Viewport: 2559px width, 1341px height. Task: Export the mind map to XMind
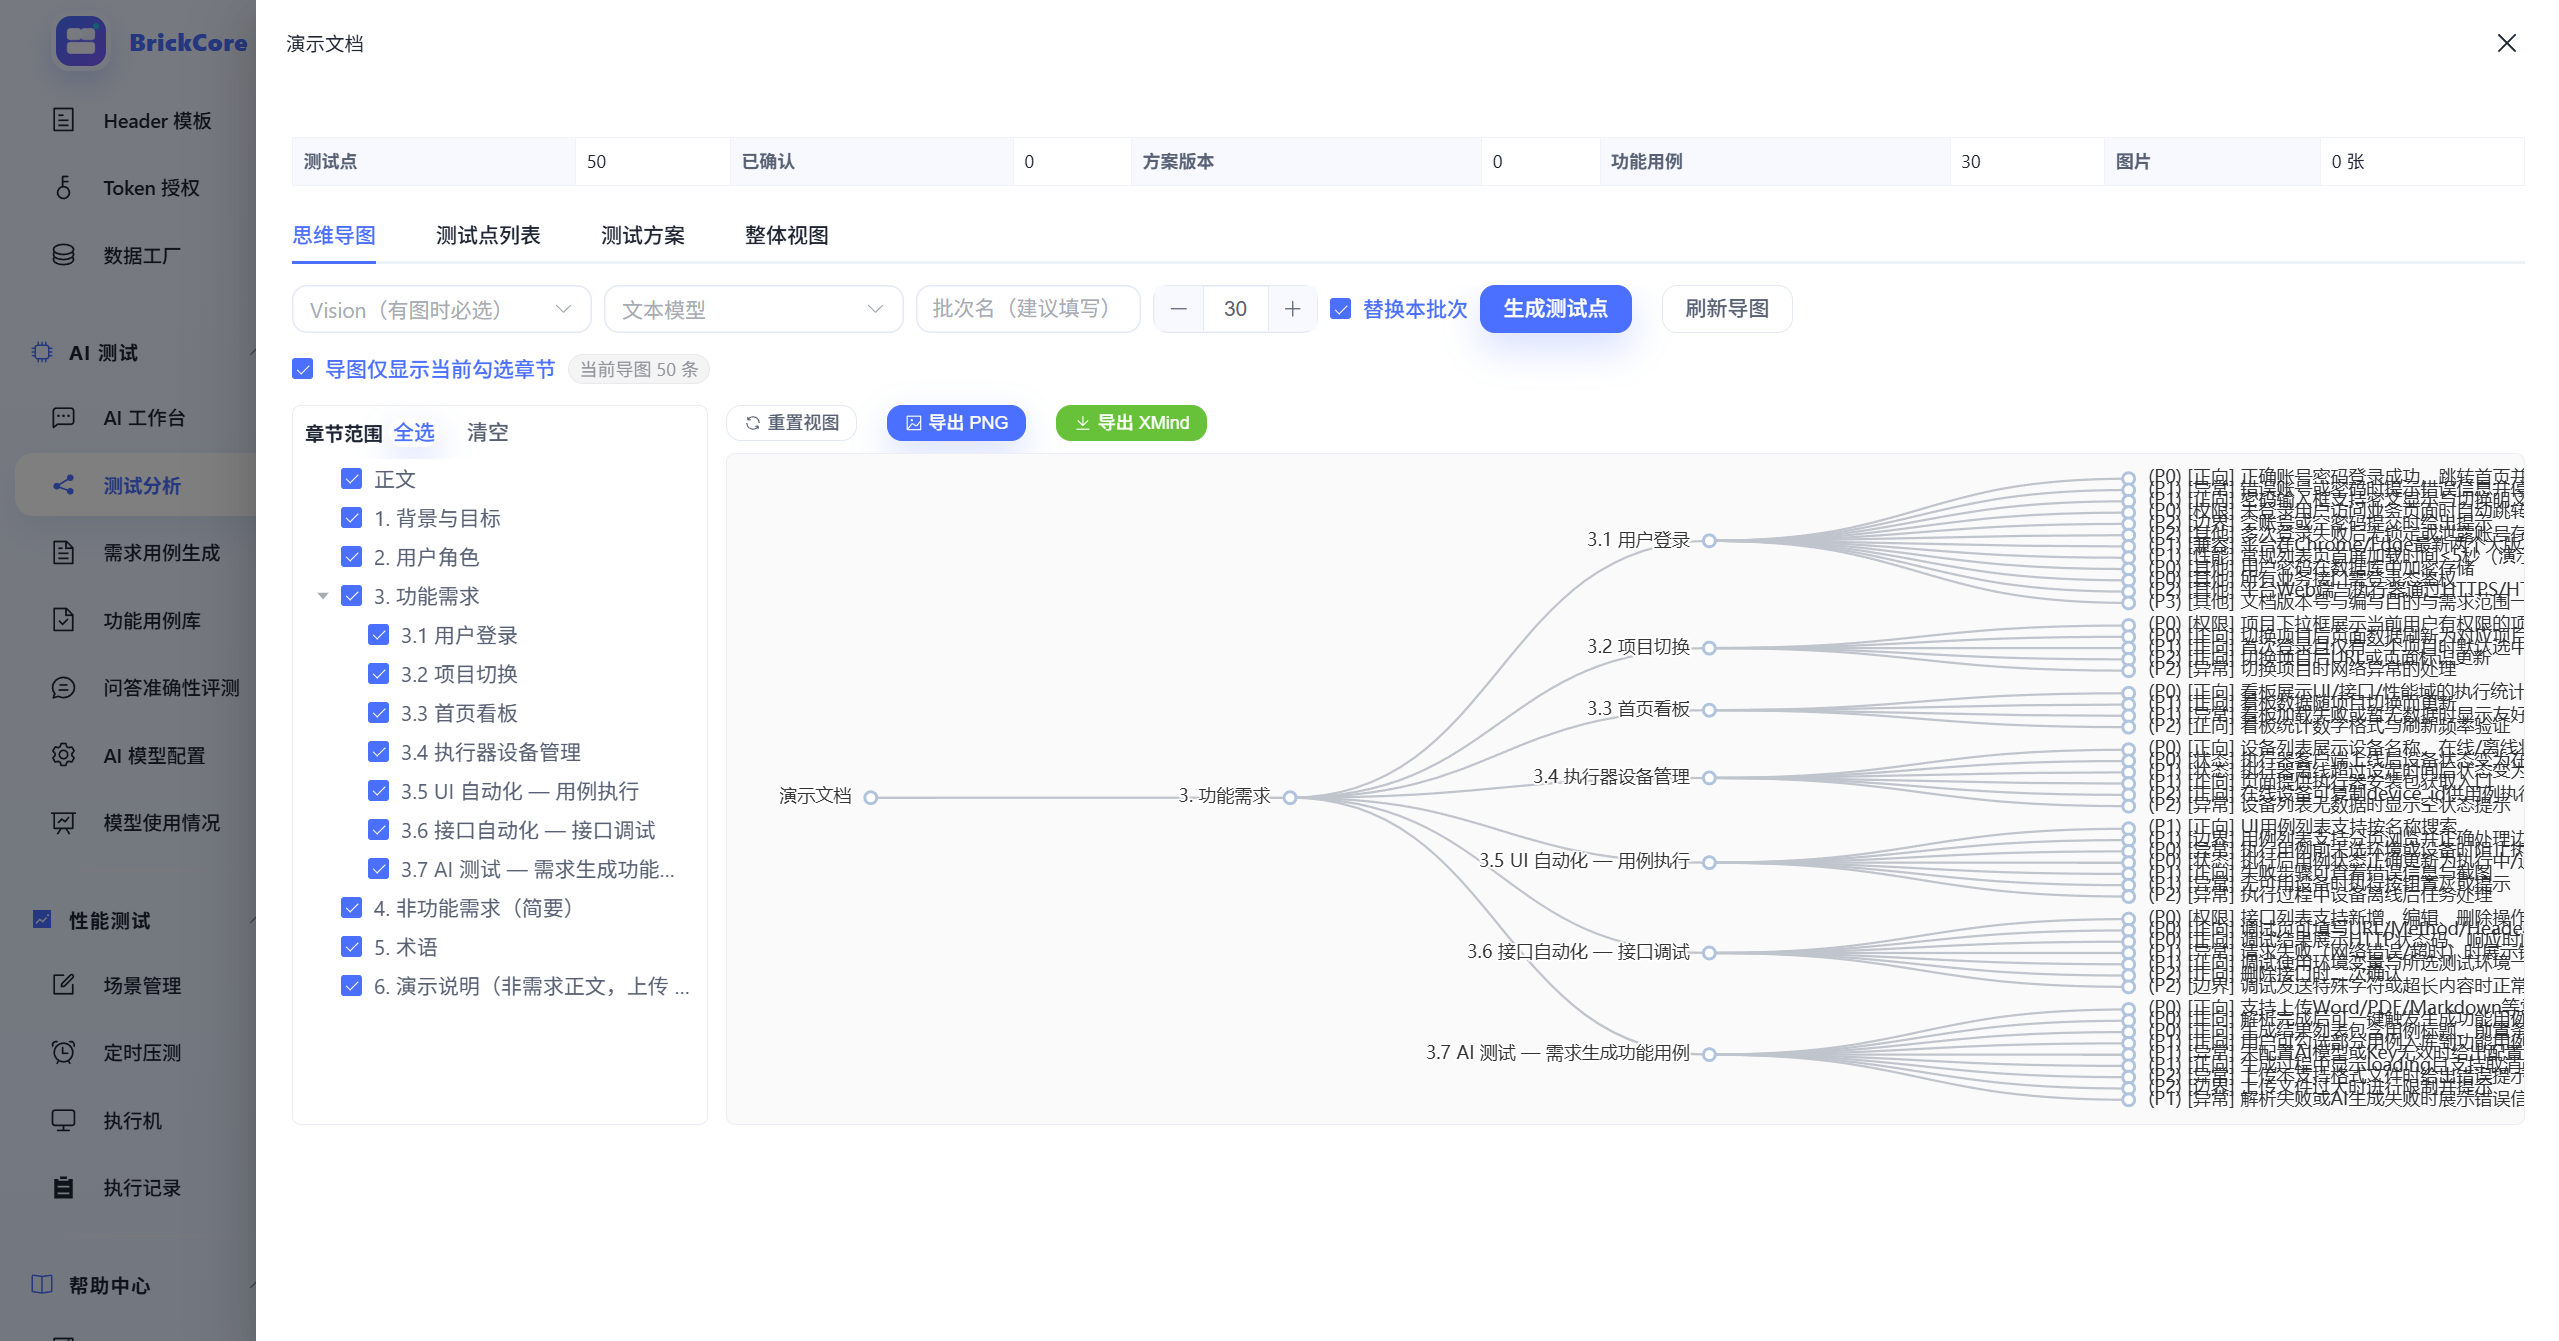(1131, 423)
